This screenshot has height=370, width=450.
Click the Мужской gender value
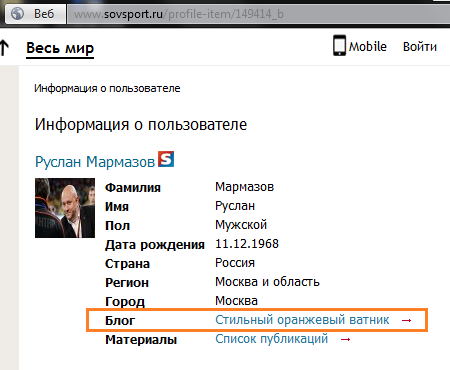241,225
